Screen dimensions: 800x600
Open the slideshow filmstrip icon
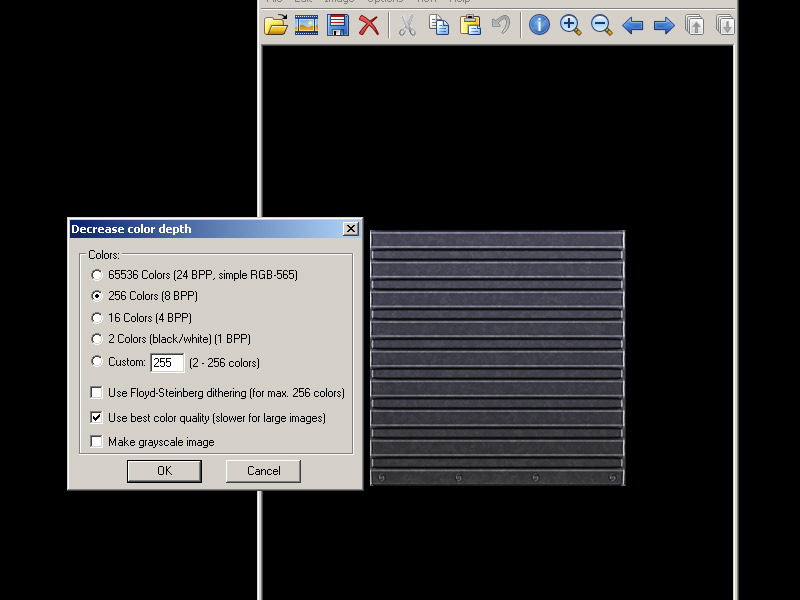pyautogui.click(x=307, y=25)
